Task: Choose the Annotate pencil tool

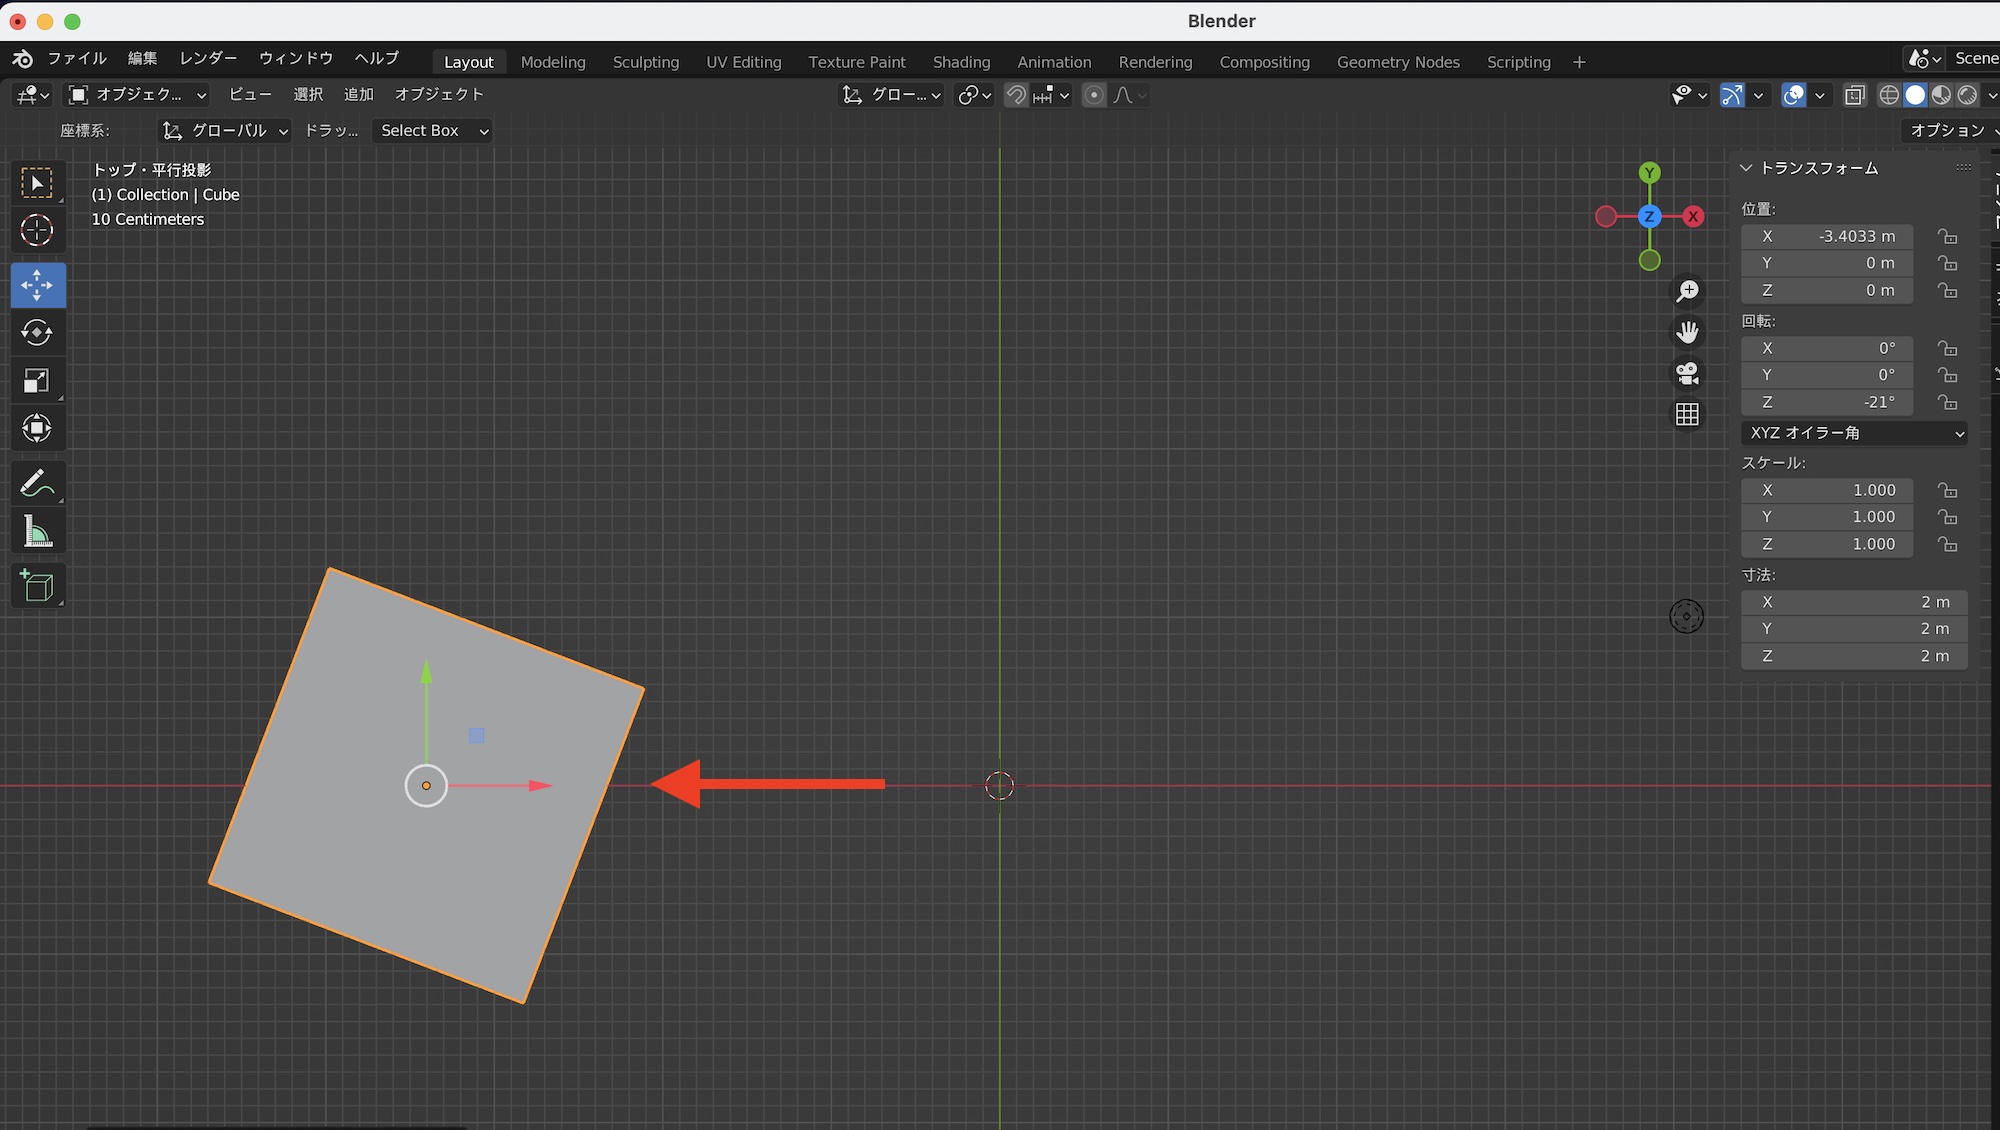Action: point(37,484)
